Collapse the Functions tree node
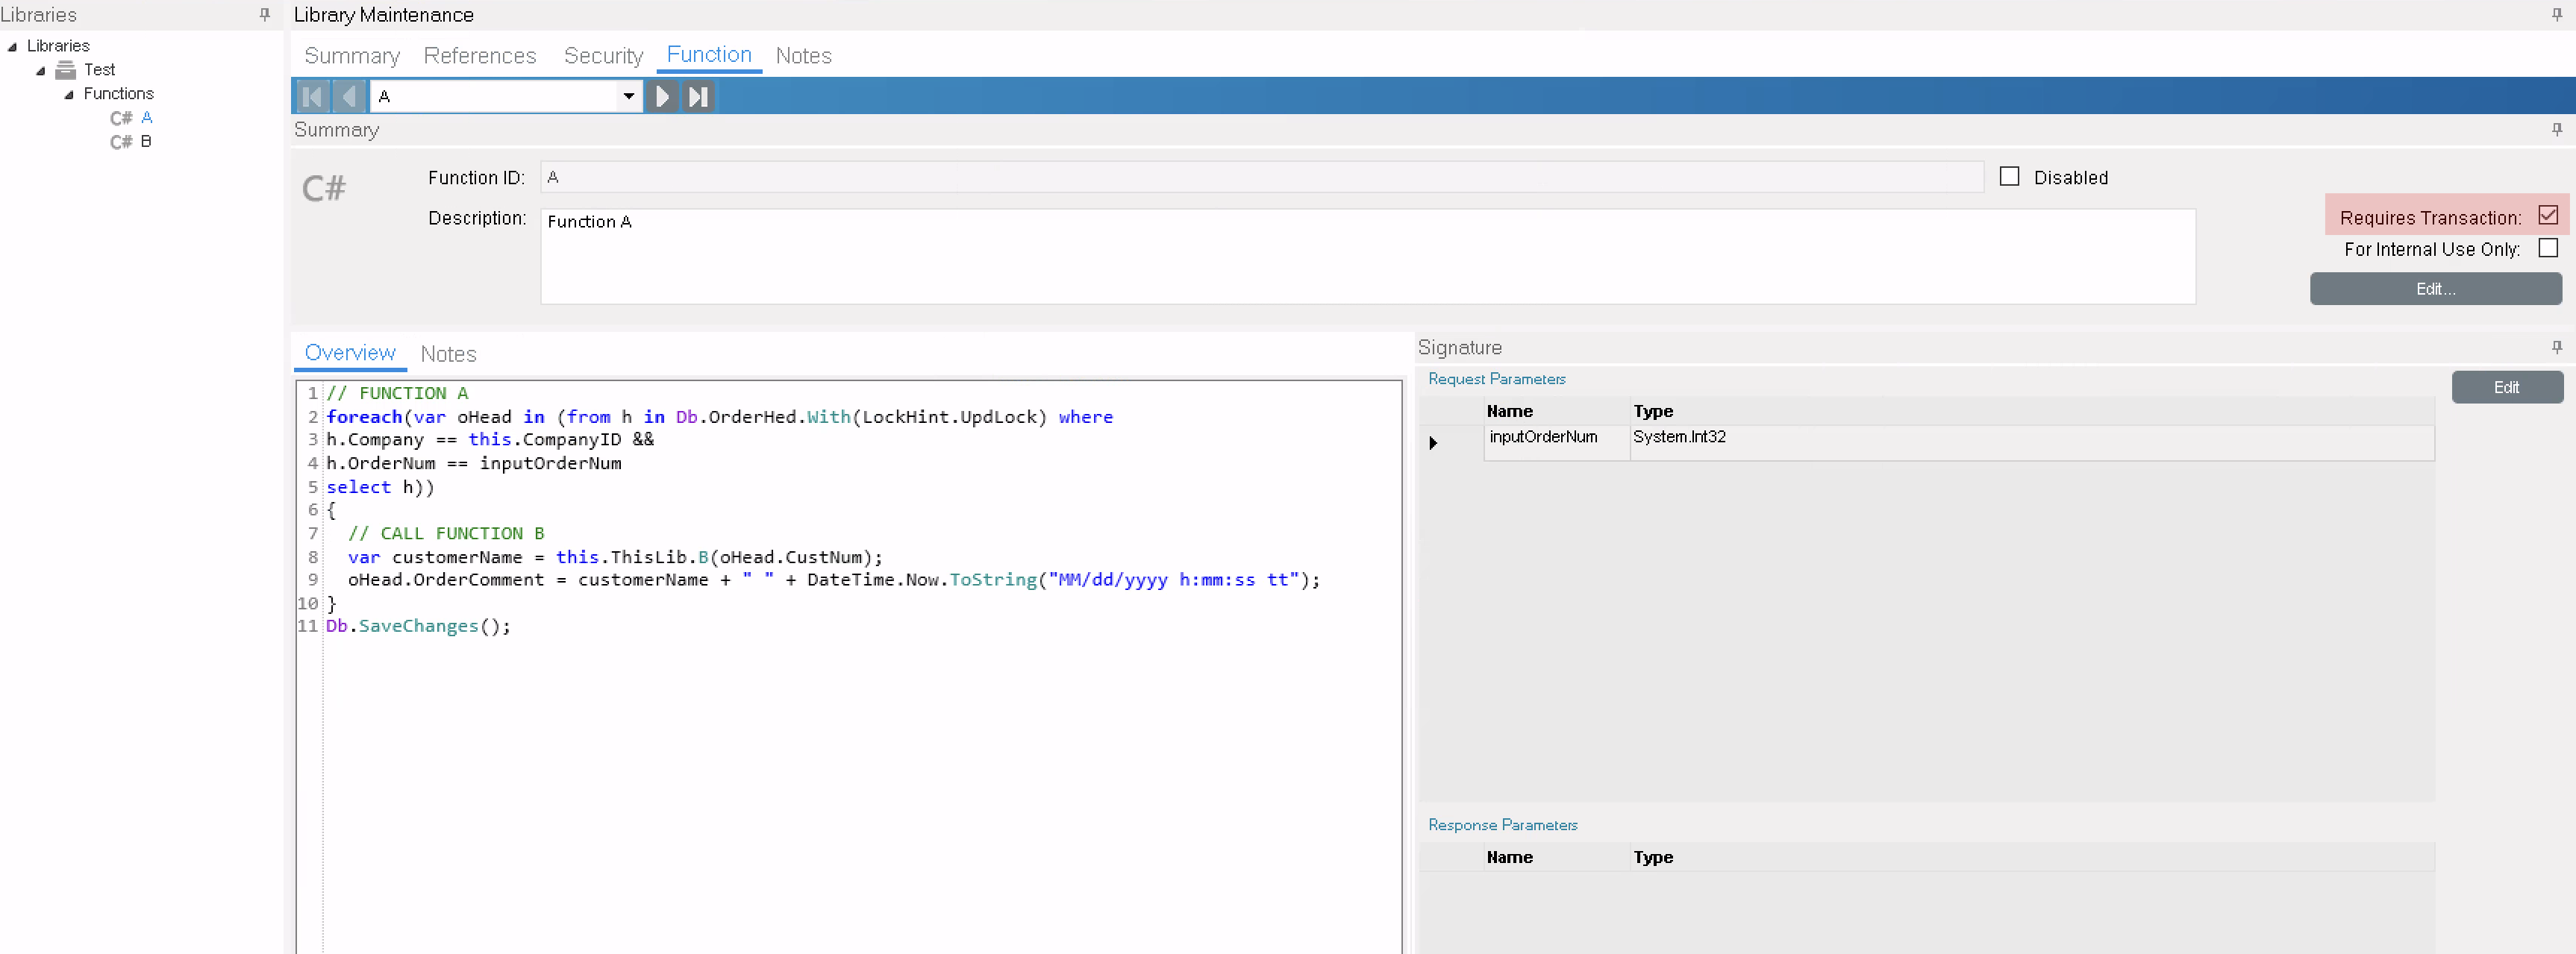 coord(69,94)
